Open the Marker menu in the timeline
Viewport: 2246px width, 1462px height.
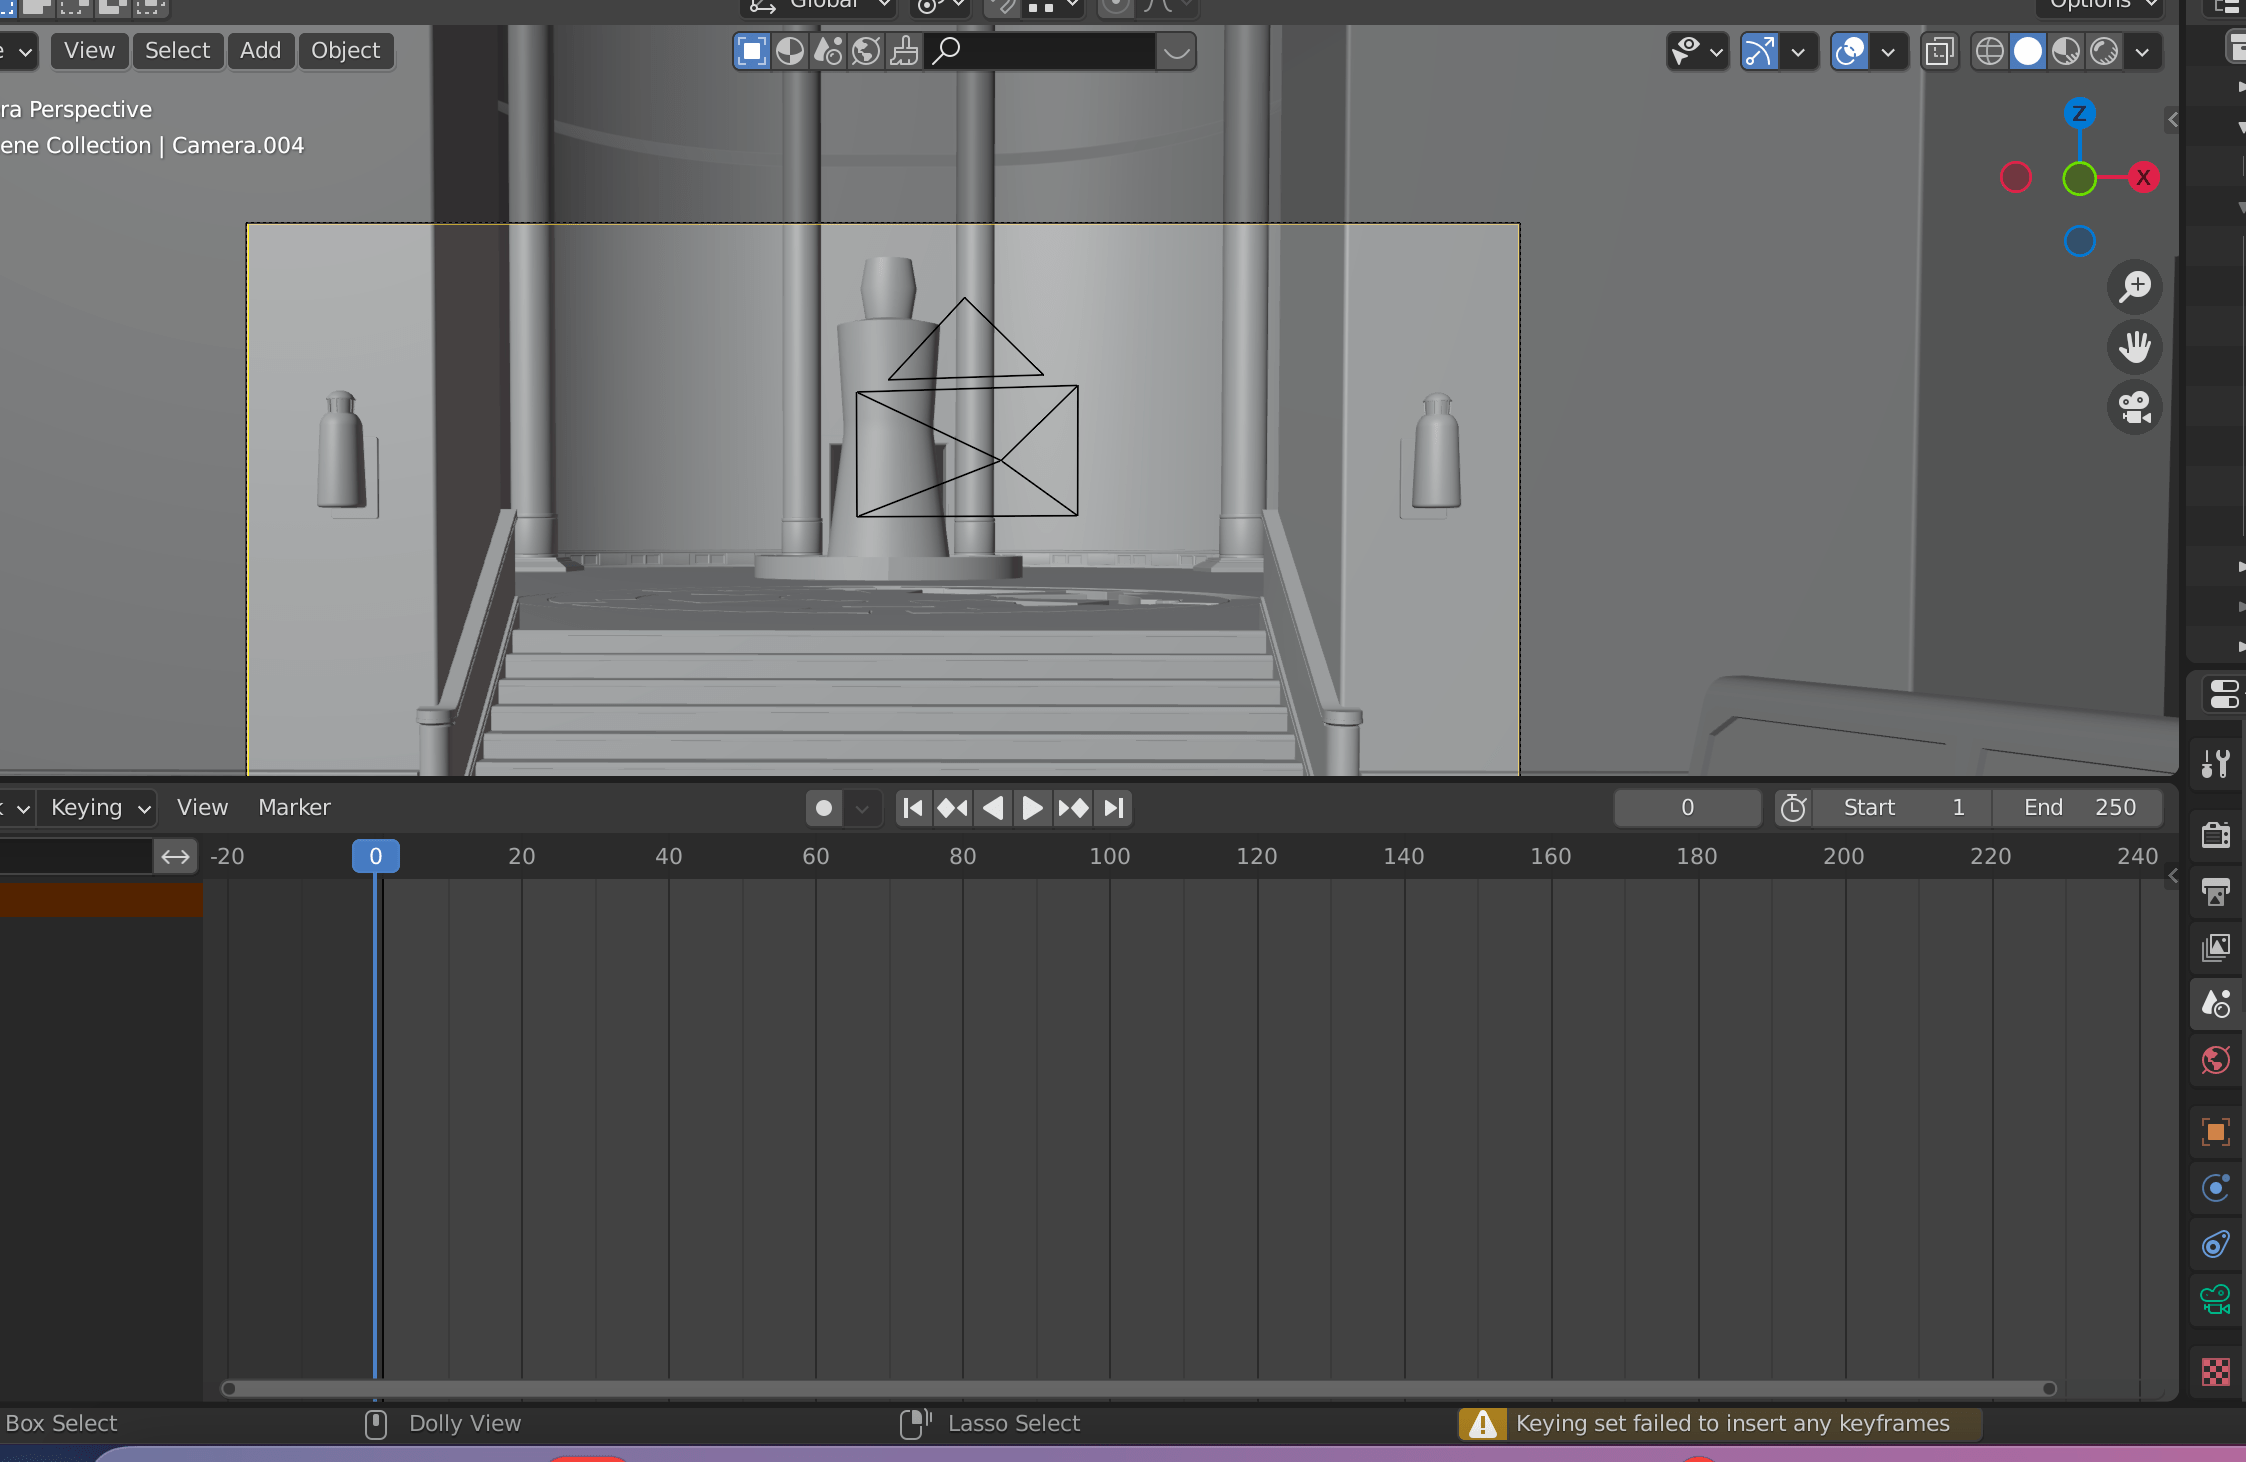[292, 807]
